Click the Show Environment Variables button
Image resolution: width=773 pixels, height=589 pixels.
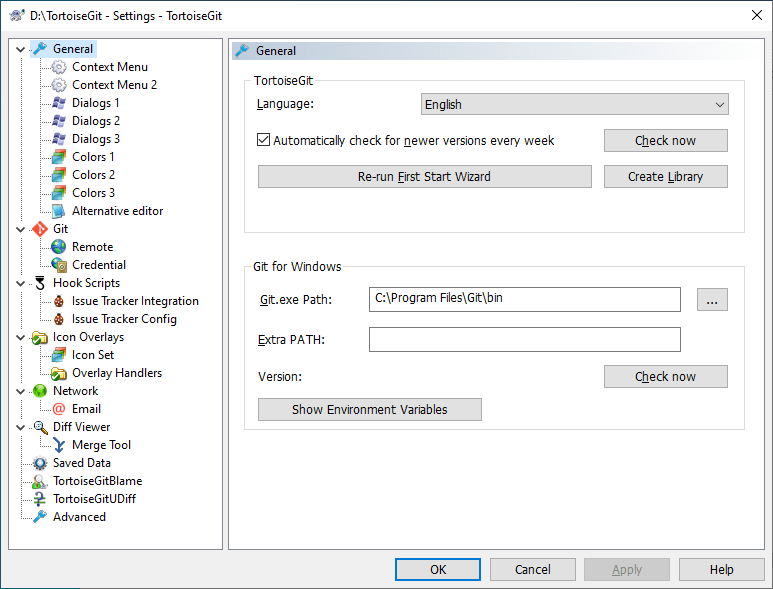pos(369,410)
